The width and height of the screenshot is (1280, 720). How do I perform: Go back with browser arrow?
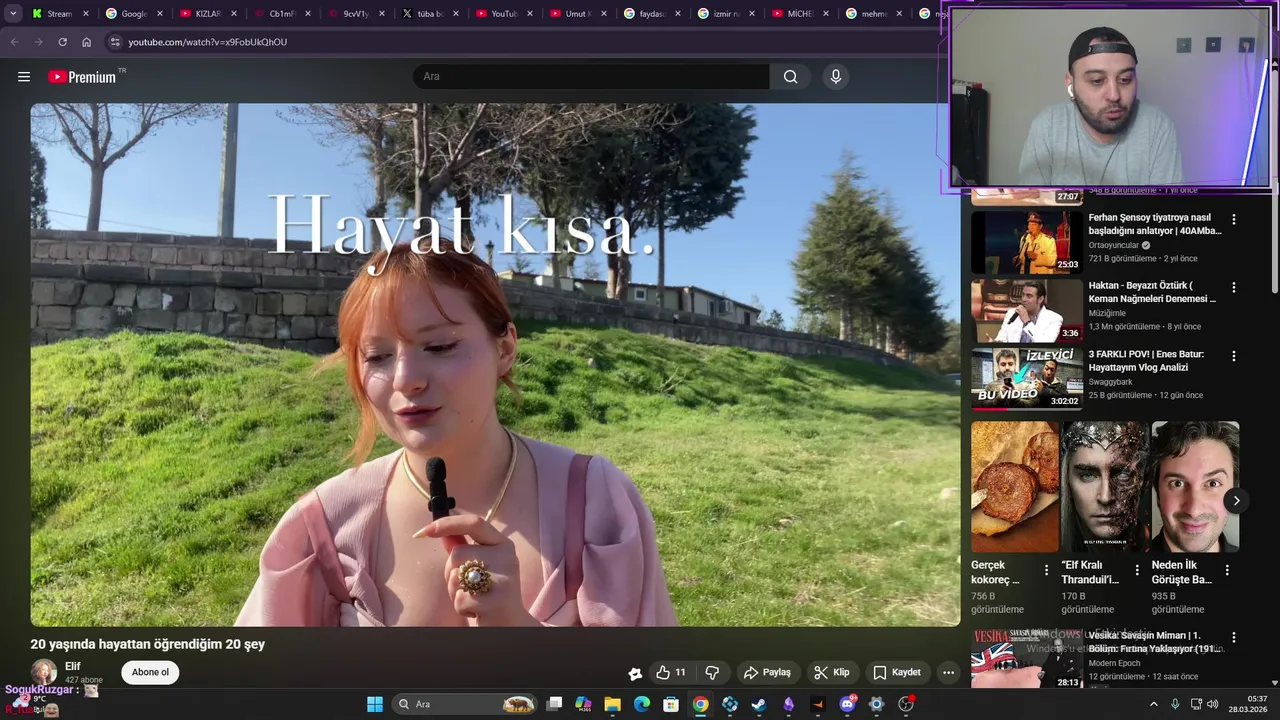point(14,42)
